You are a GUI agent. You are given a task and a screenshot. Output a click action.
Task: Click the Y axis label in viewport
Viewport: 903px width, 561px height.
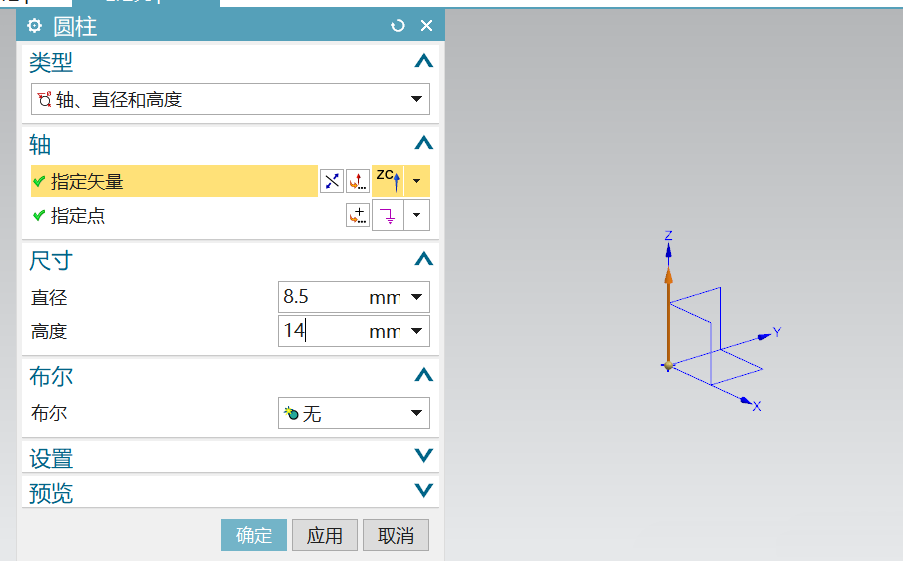(x=777, y=332)
